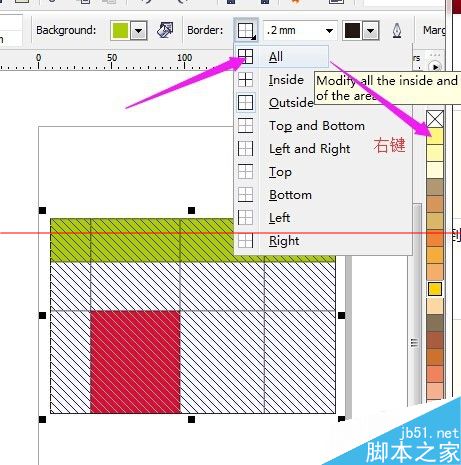Pick the dark brown-gray palette swatch
This screenshot has height=465, width=461.
pyautogui.click(x=435, y=323)
